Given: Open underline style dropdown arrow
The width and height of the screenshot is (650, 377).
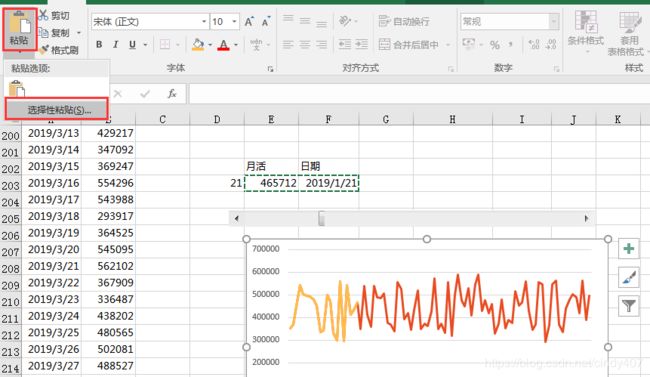Looking at the screenshot, I should pos(146,45).
